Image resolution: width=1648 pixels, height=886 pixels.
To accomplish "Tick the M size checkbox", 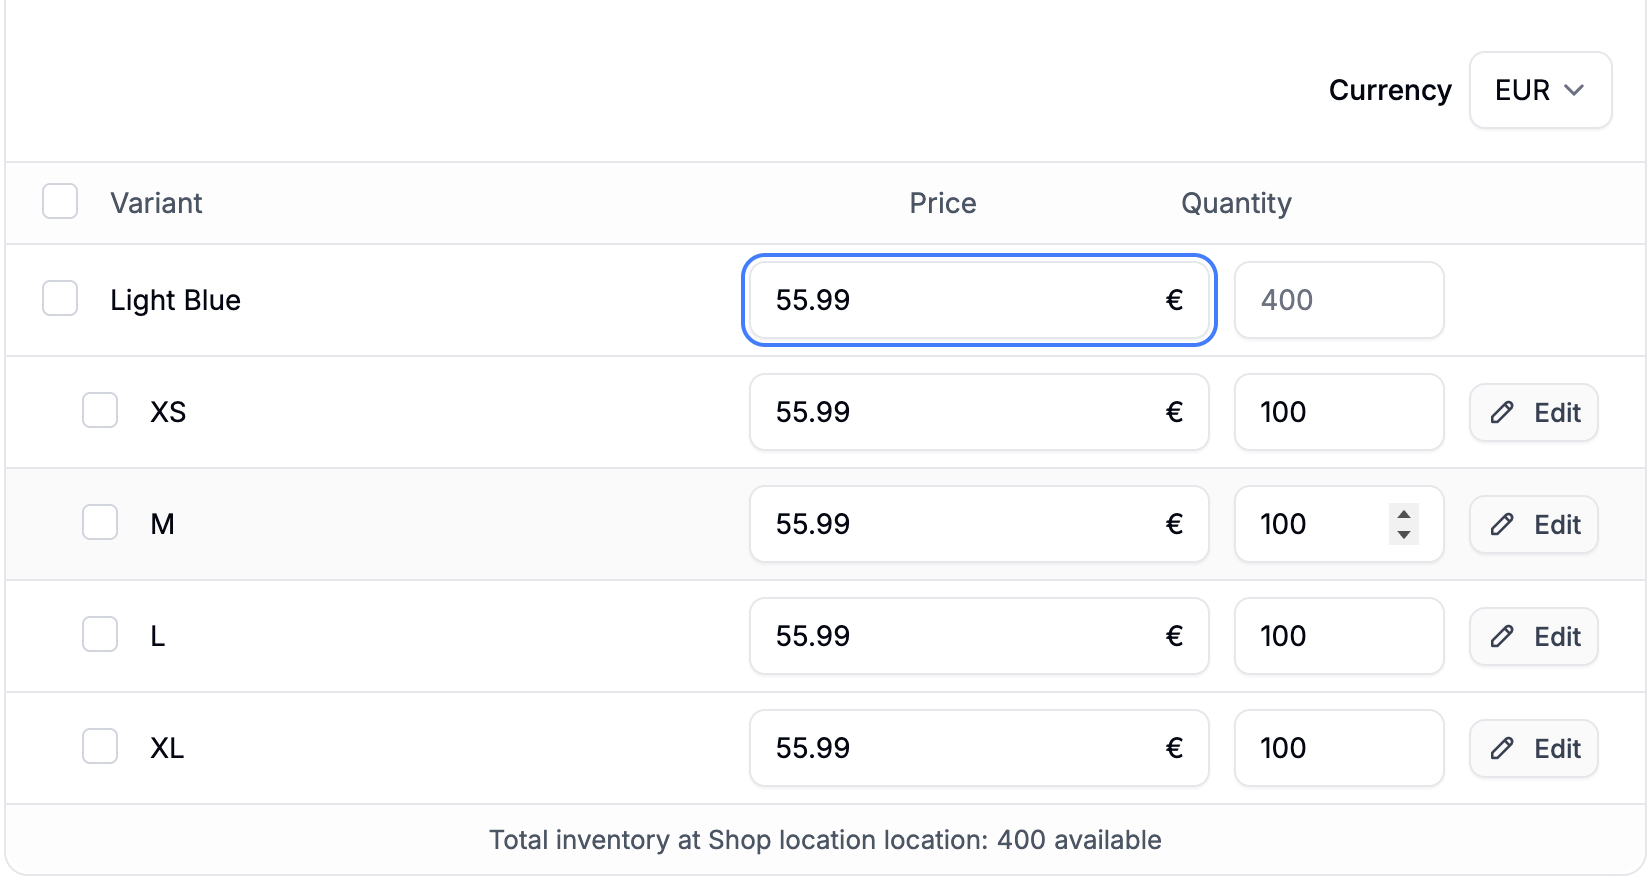I will [x=100, y=522].
